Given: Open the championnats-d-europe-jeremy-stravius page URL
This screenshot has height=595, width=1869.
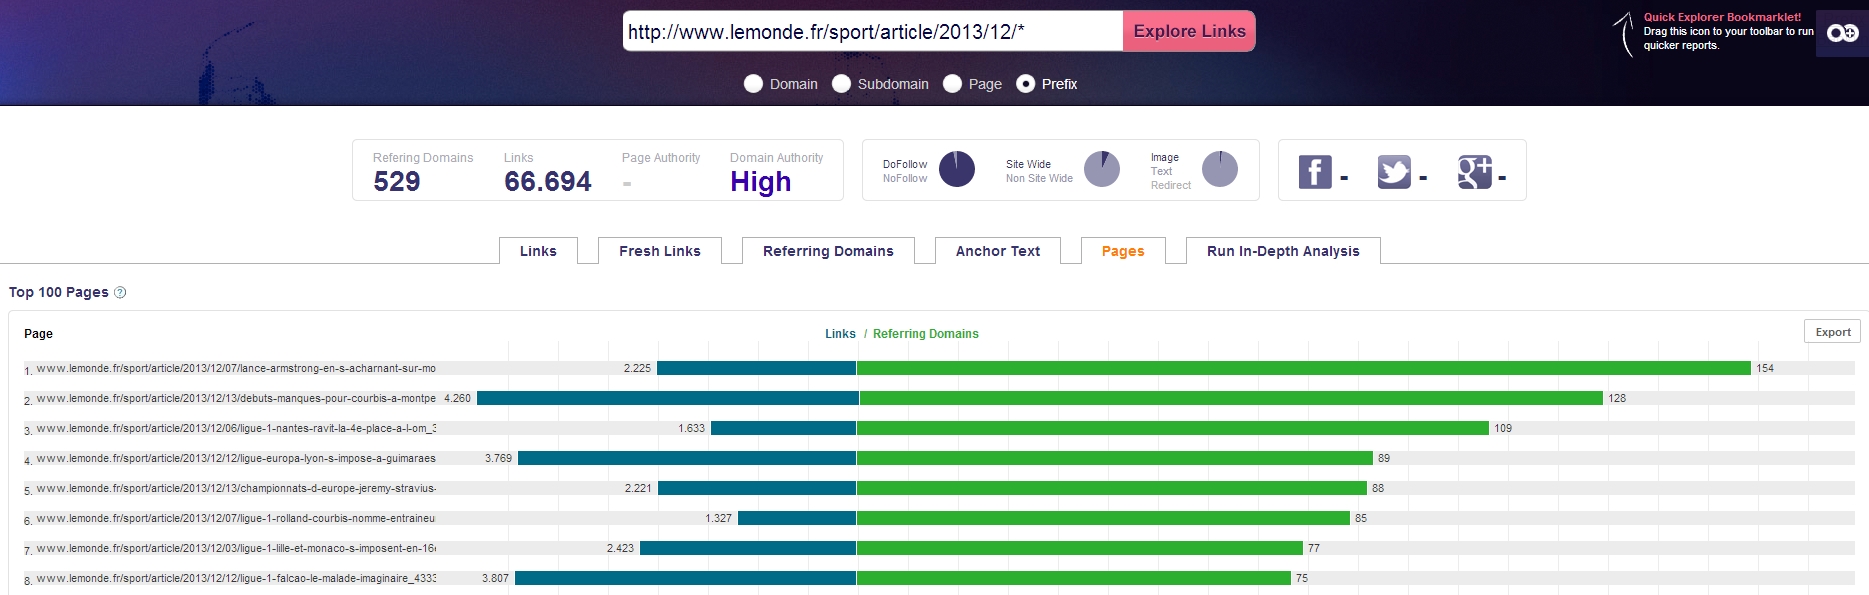Looking at the screenshot, I should point(236,488).
